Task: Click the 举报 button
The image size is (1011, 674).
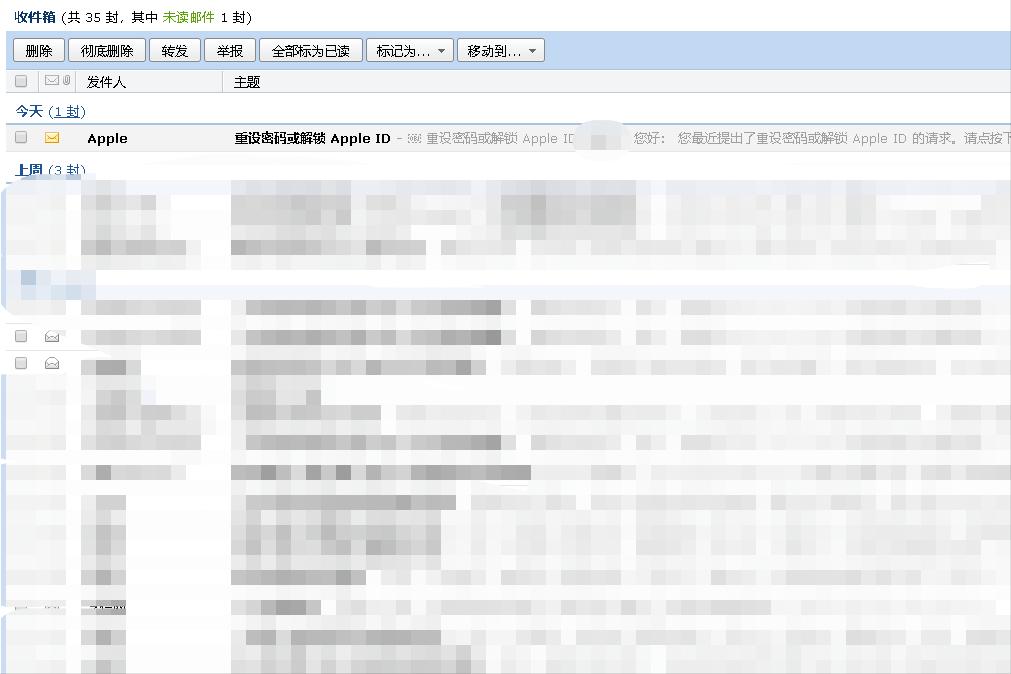Action: pos(230,49)
